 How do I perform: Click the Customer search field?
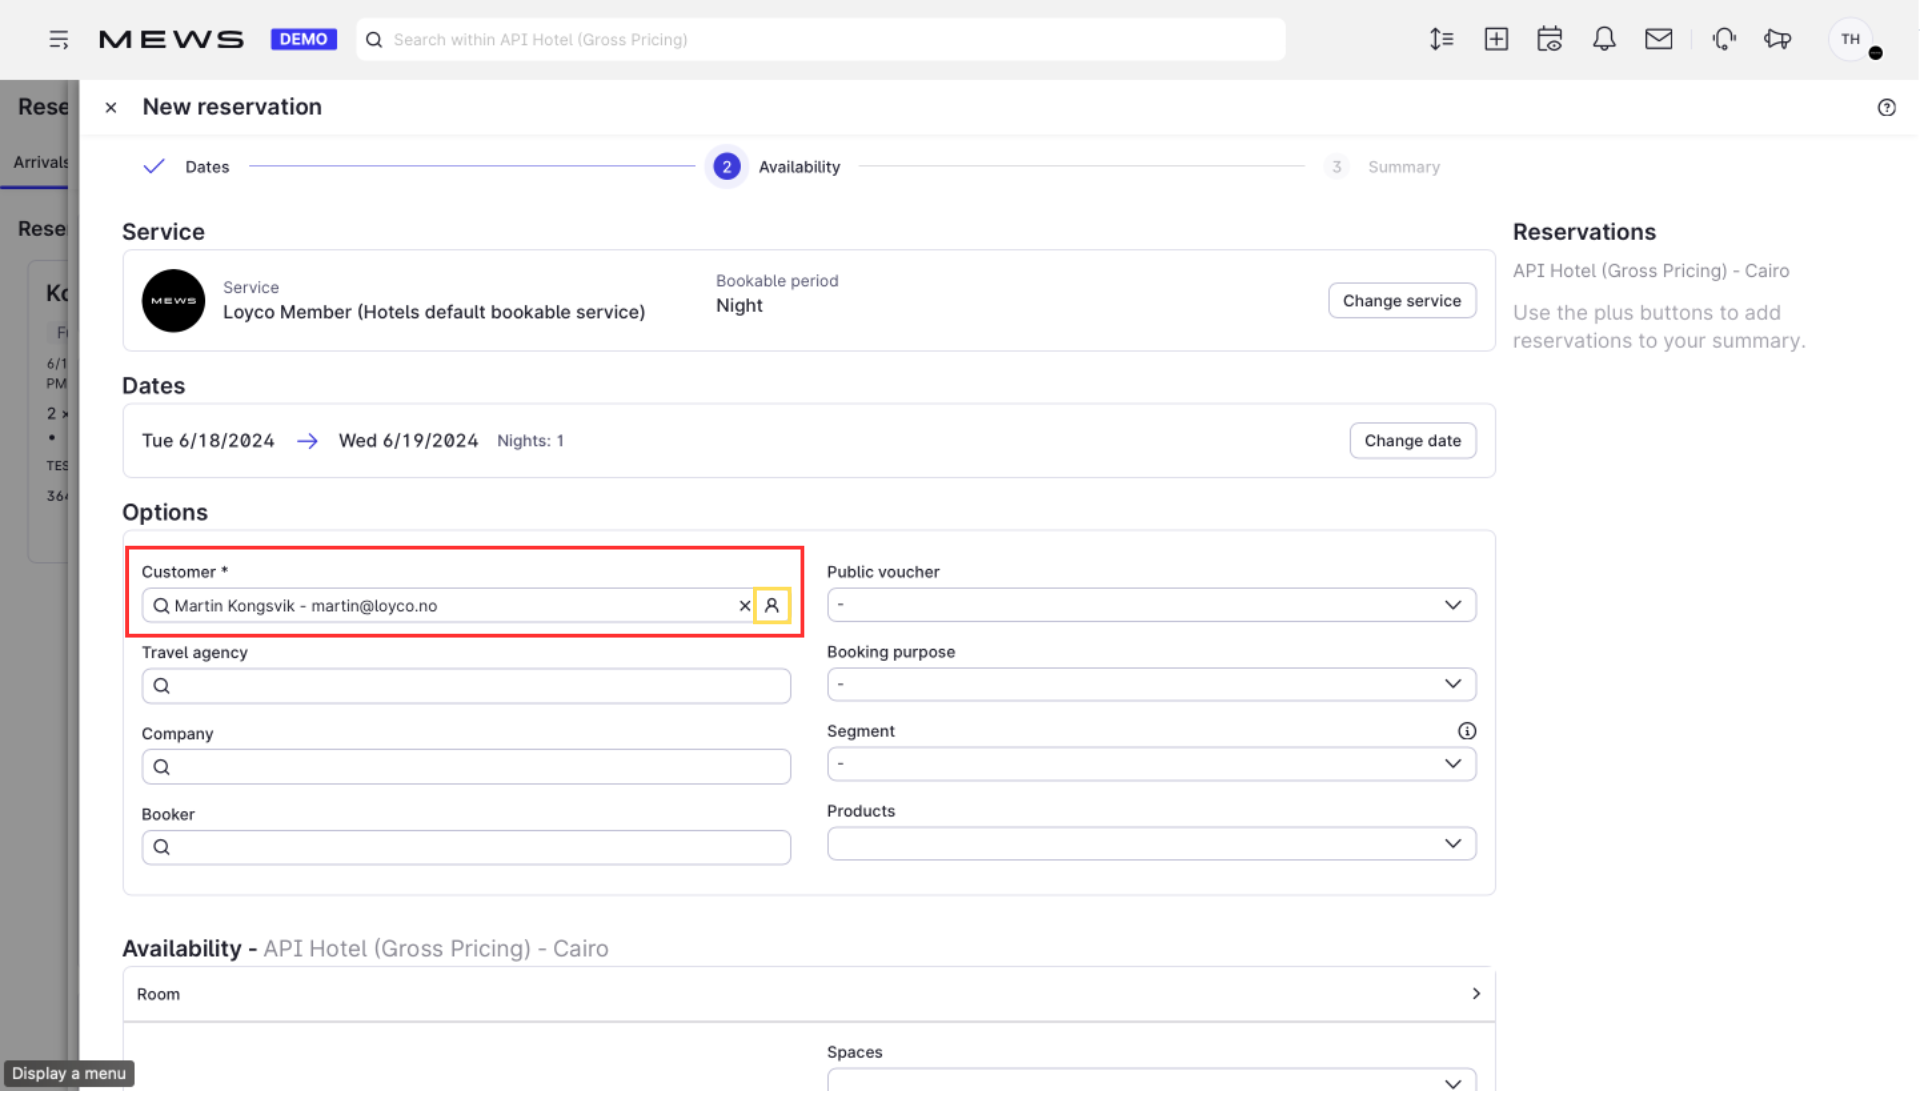click(x=447, y=606)
